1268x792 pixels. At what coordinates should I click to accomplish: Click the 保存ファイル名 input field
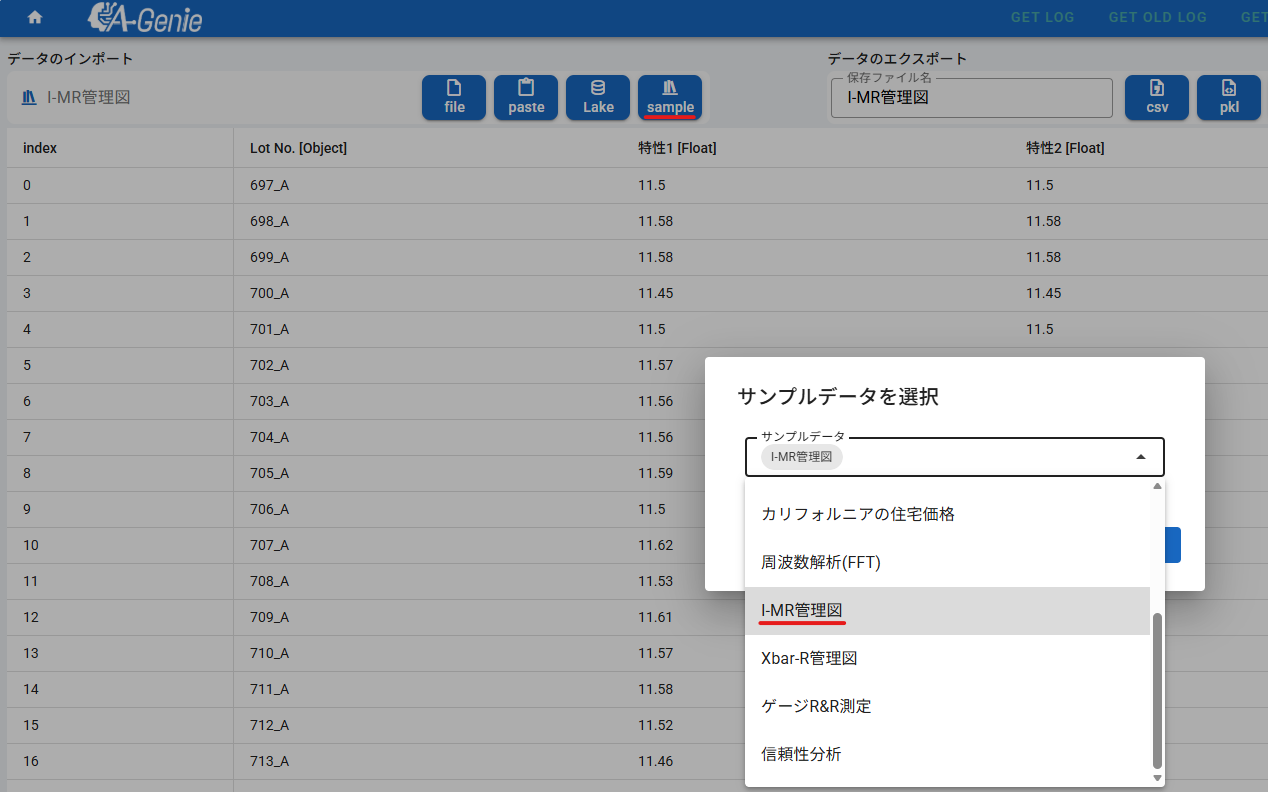tap(970, 98)
